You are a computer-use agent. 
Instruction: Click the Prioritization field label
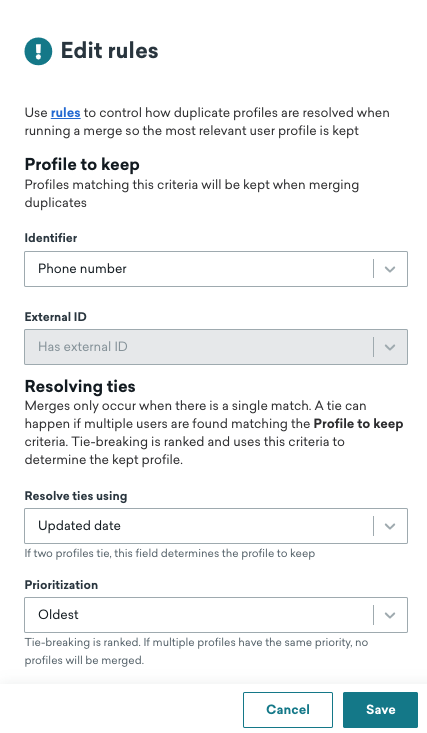tap(61, 585)
